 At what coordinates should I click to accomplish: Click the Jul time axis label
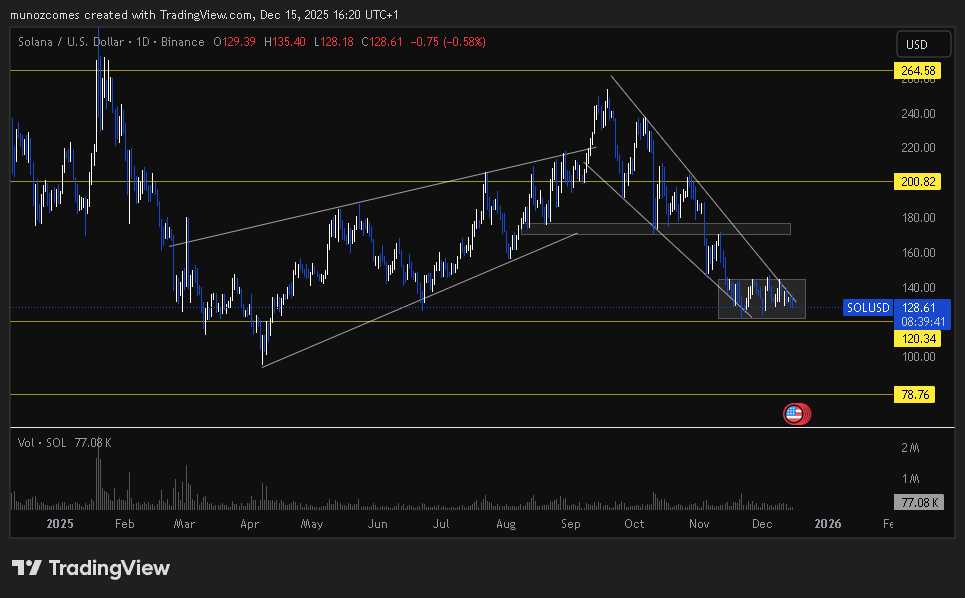click(441, 524)
